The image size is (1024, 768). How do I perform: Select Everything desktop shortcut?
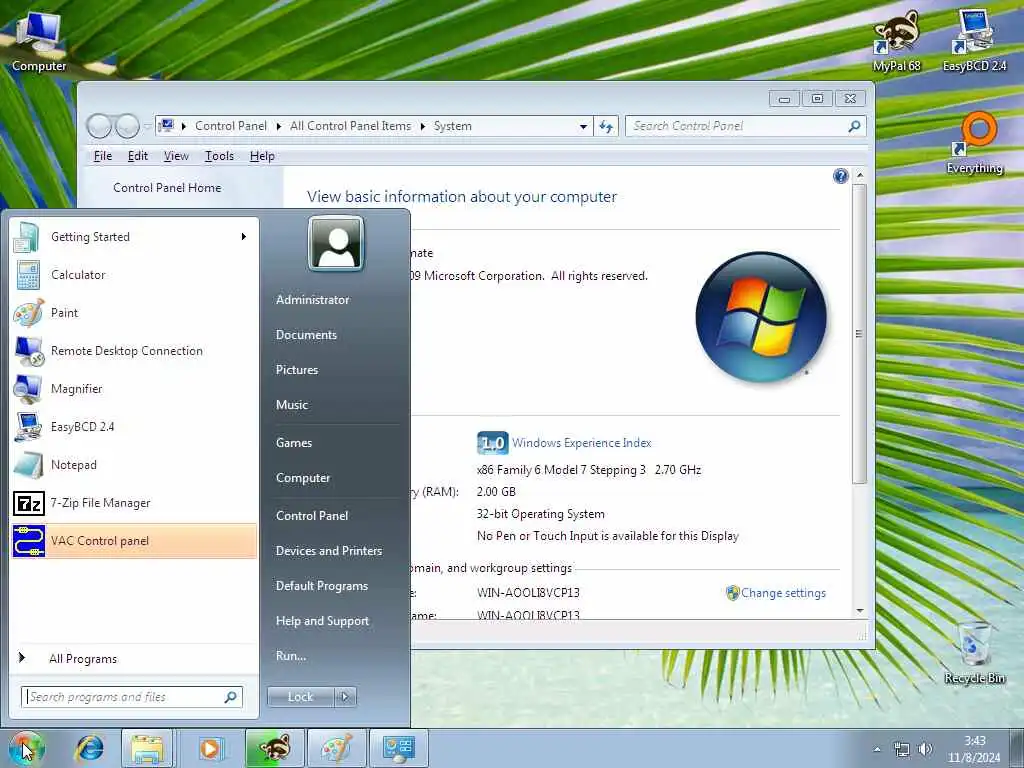click(974, 144)
